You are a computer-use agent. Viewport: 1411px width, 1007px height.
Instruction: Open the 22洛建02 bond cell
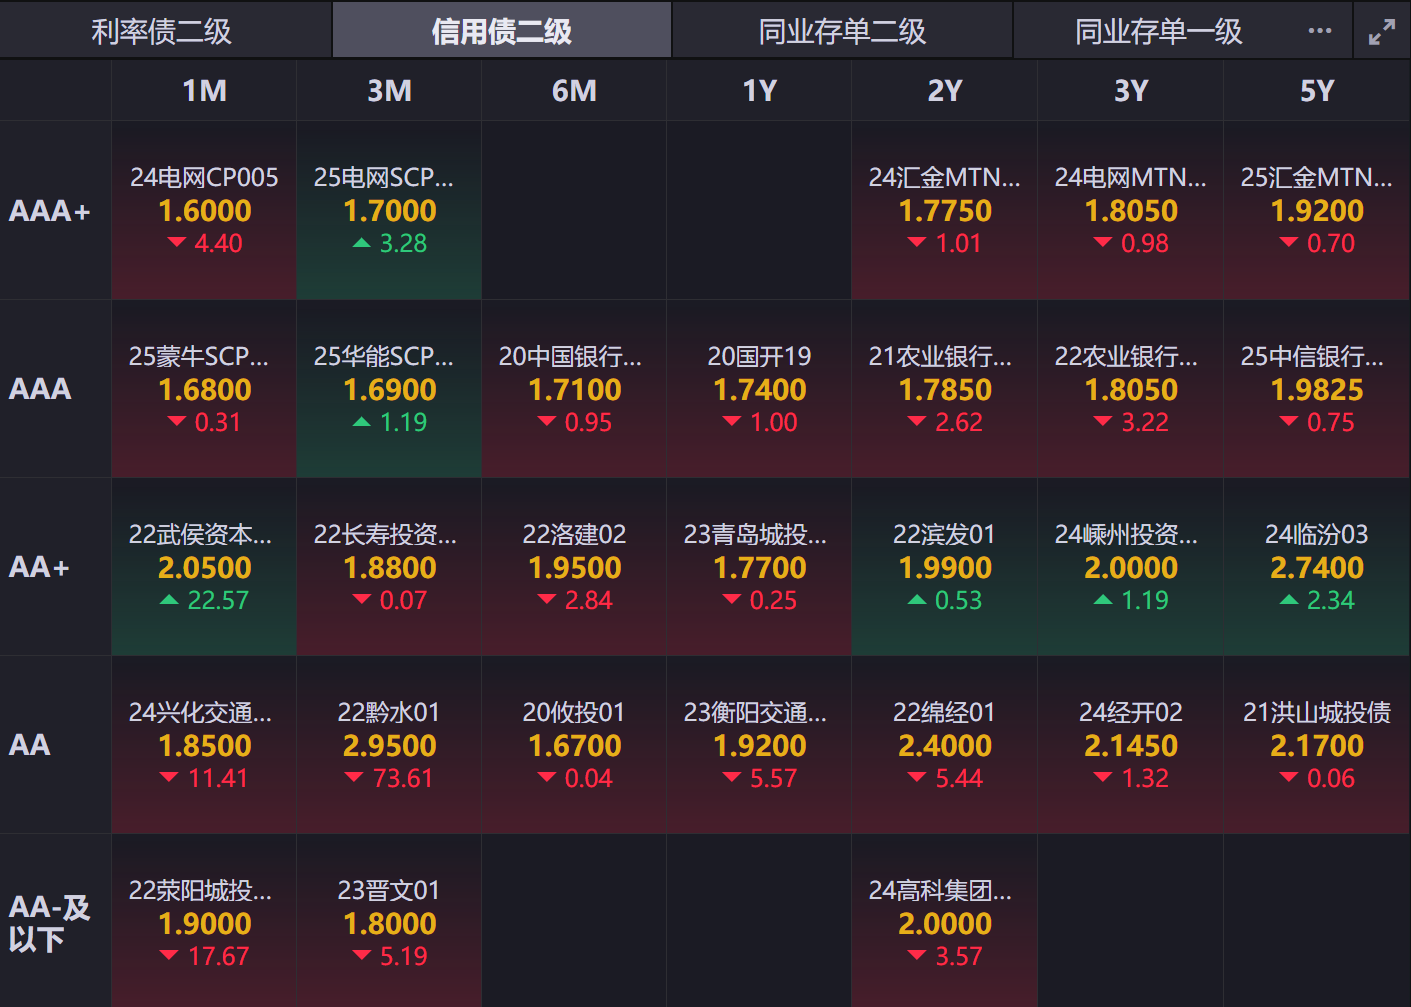point(574,567)
